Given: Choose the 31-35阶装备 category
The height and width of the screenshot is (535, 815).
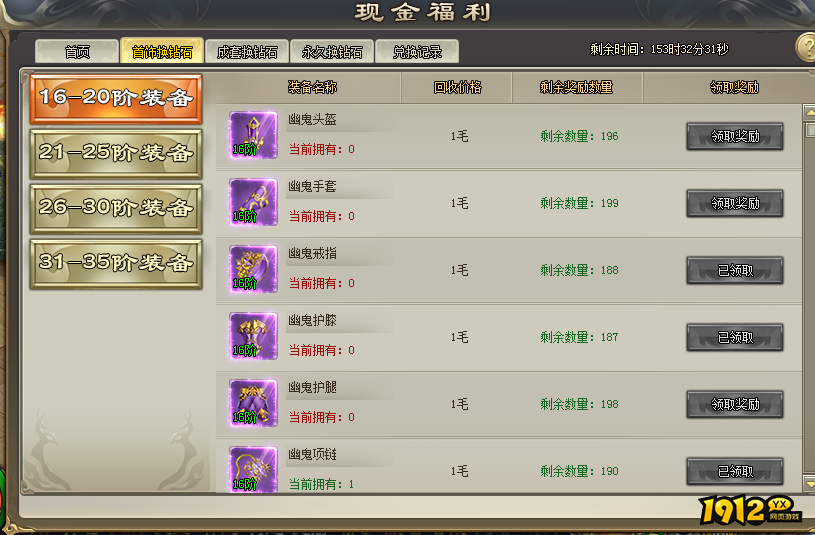Looking at the screenshot, I should 116,264.
